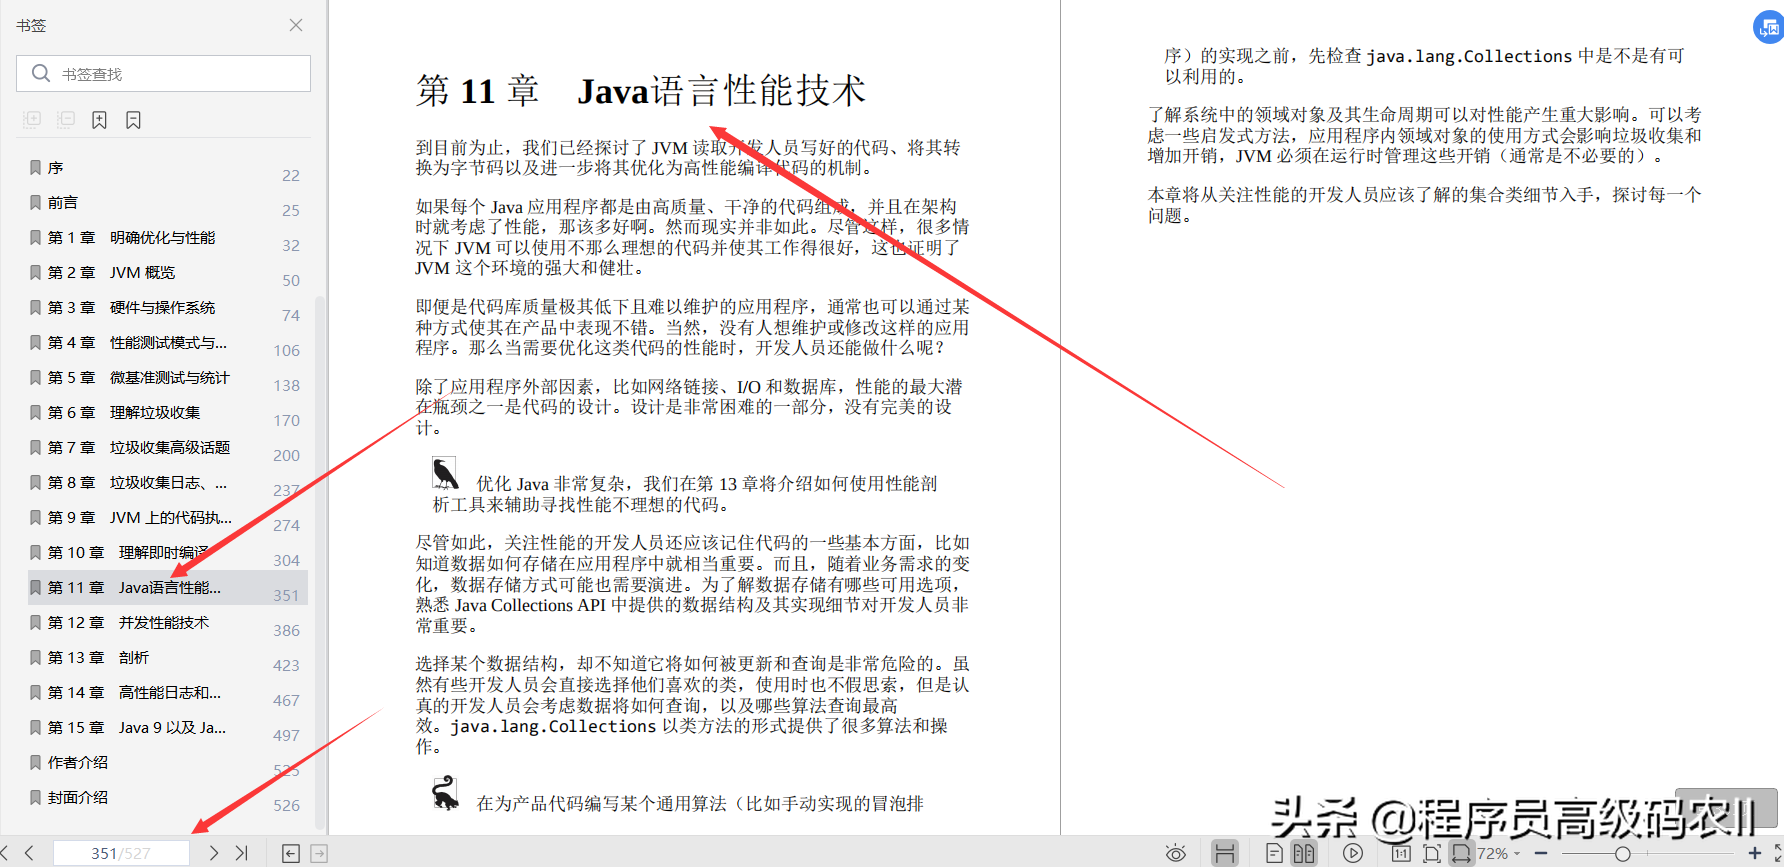Click page number 386
Screen dimensions: 1784x867
pos(286,631)
